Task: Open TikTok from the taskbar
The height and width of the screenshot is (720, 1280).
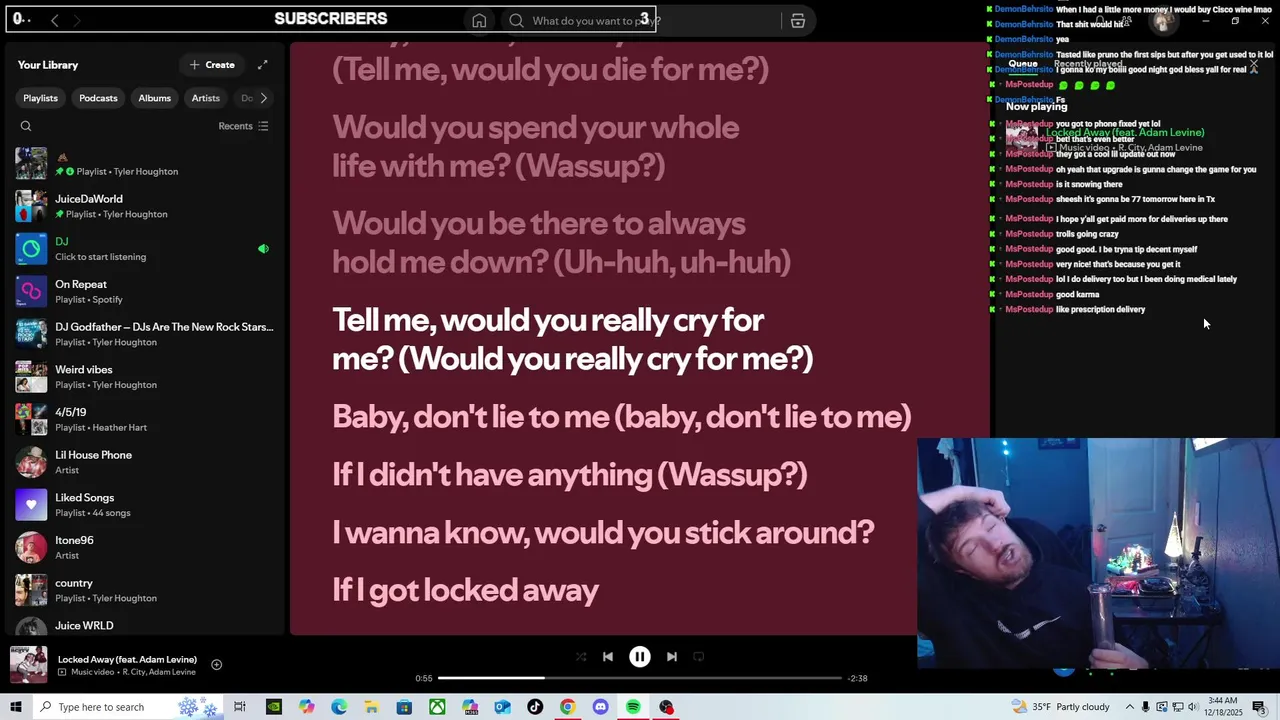Action: [535, 707]
